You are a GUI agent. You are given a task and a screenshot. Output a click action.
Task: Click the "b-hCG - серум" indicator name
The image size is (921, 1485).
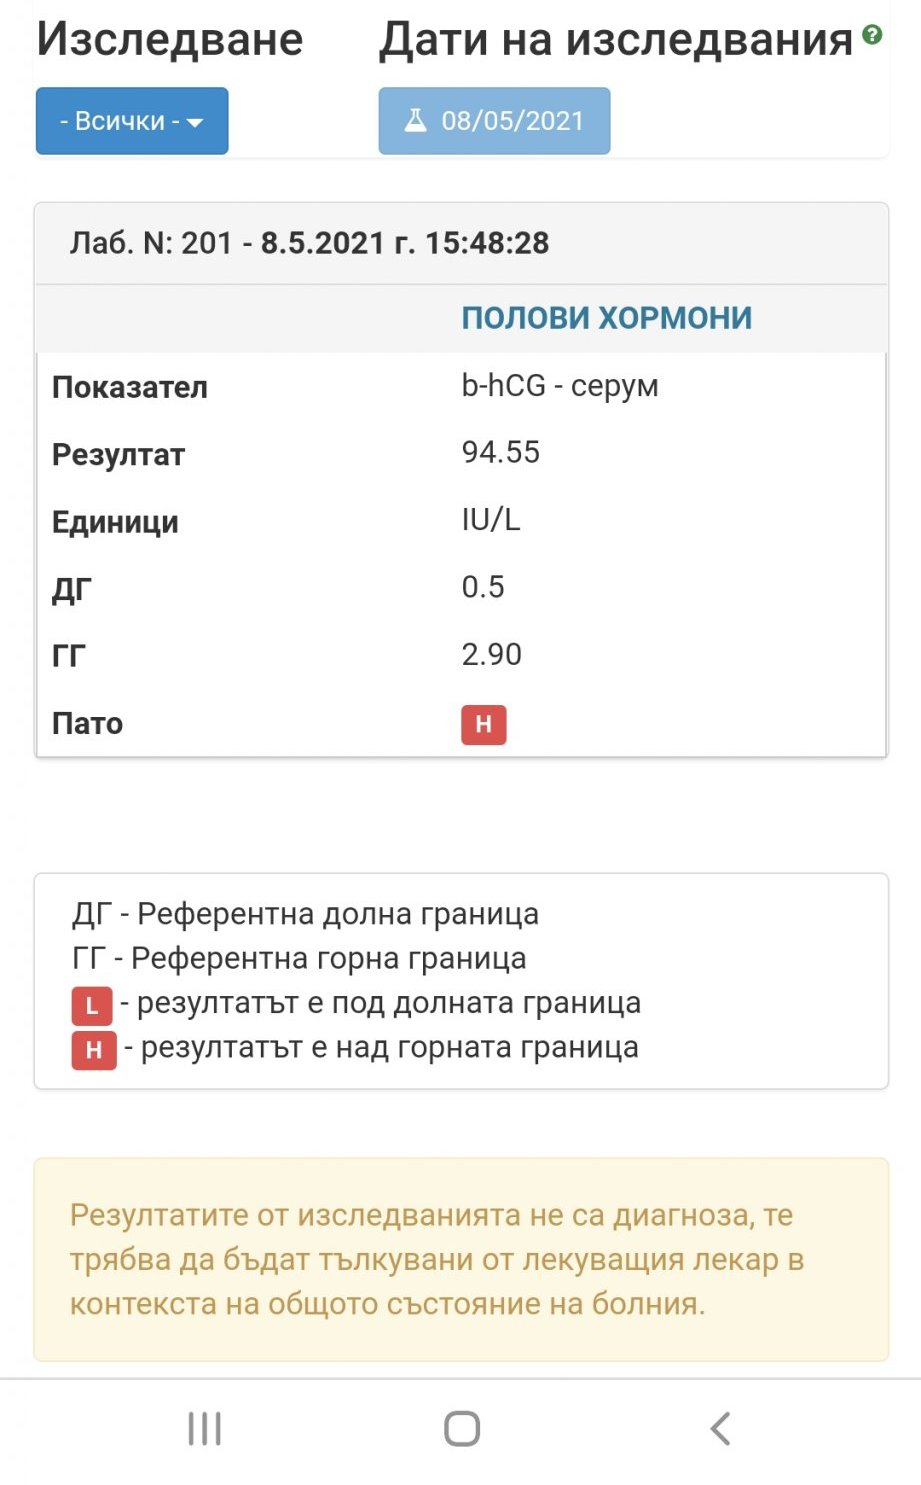pos(559,386)
